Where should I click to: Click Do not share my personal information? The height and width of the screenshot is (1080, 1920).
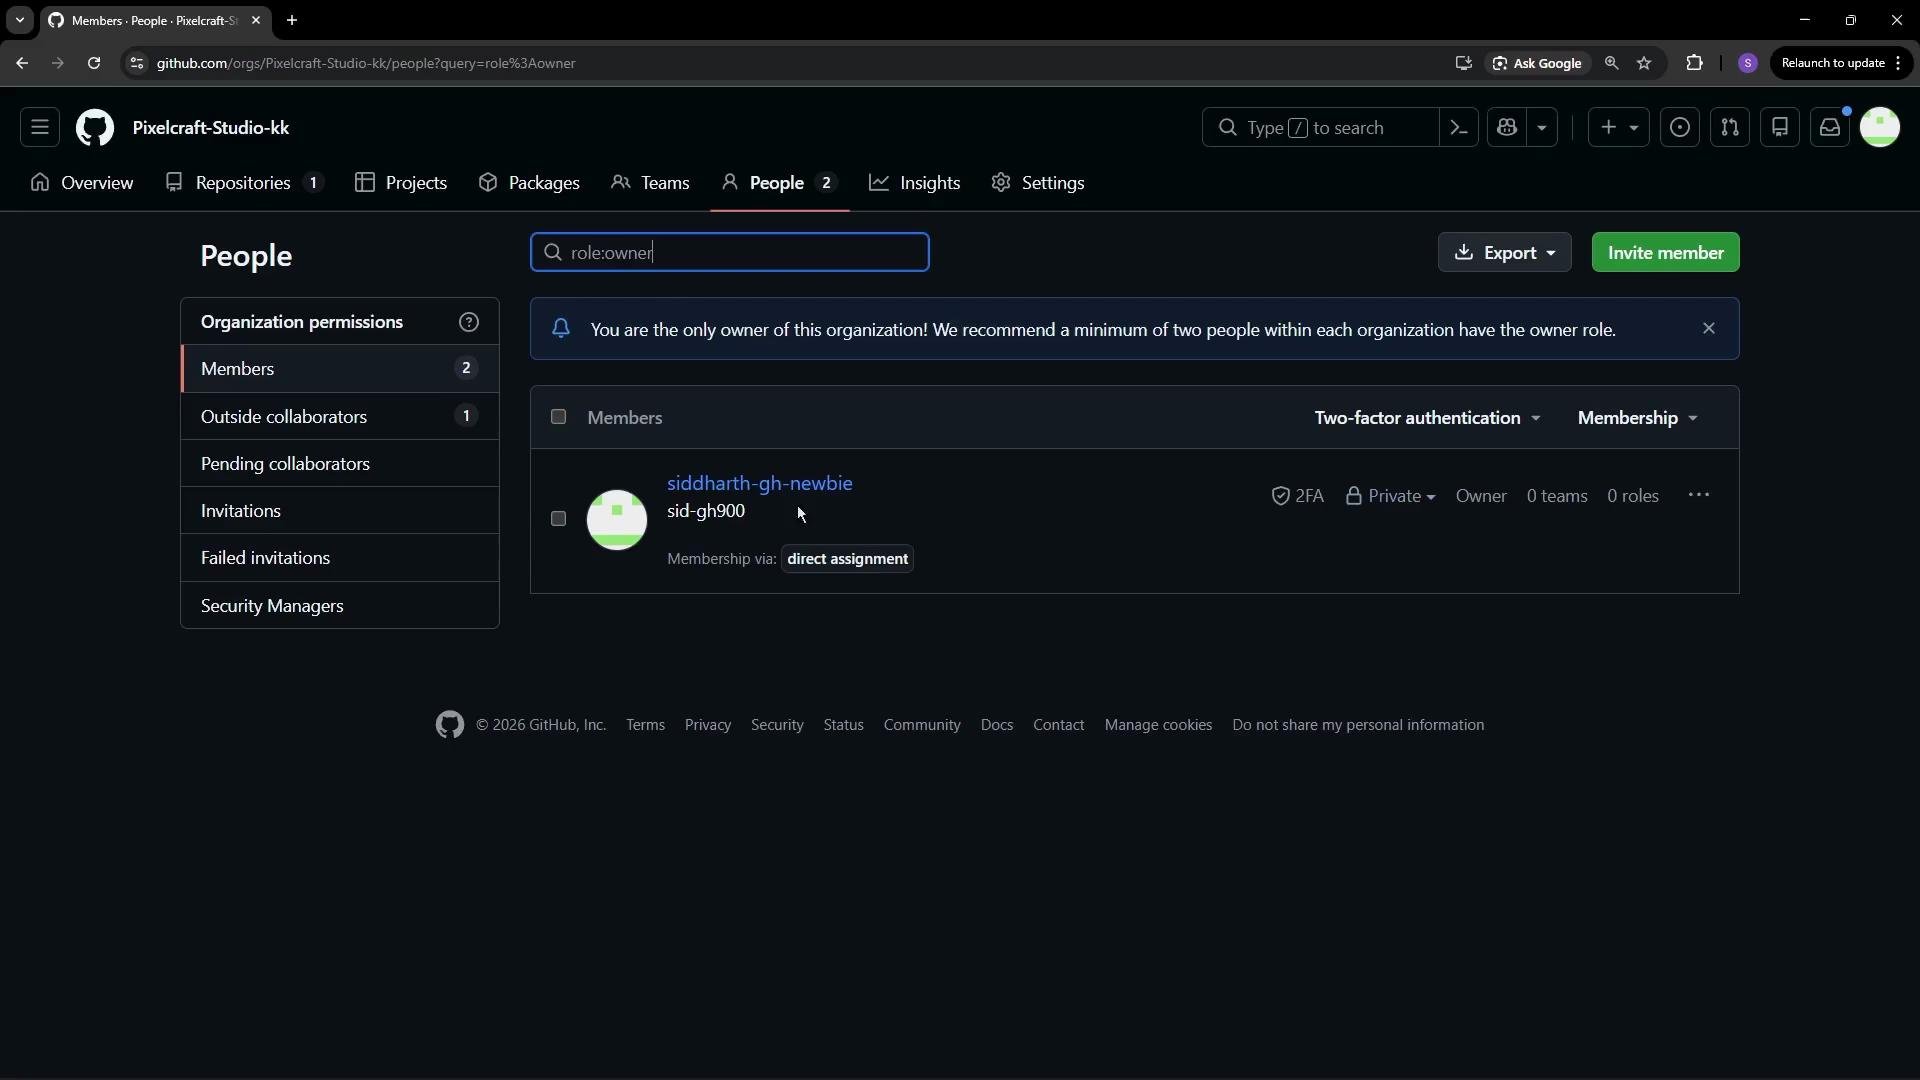point(1358,725)
